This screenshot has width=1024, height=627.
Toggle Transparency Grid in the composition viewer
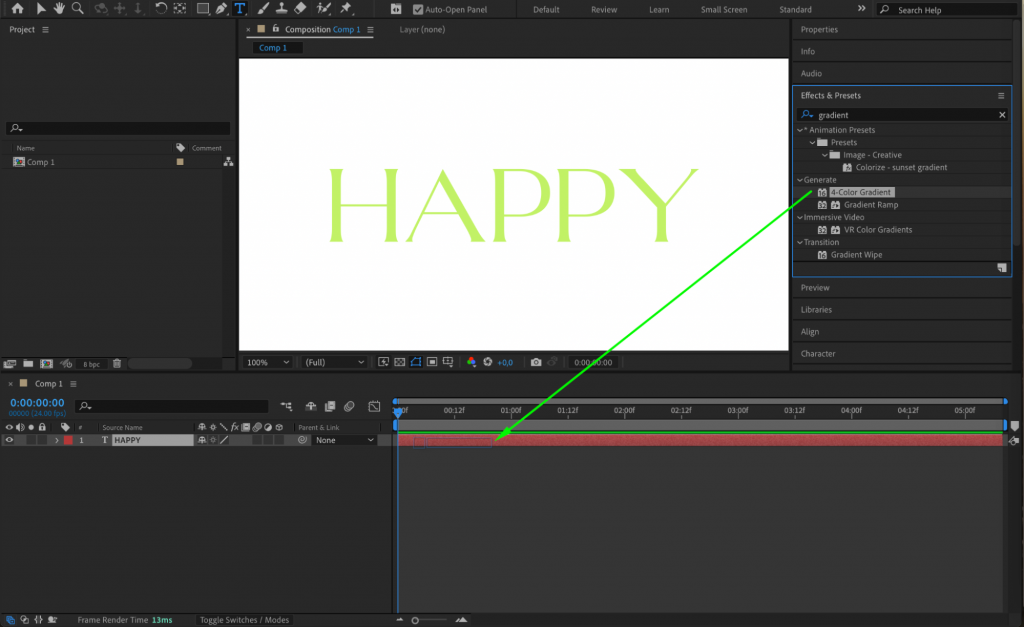[x=399, y=362]
